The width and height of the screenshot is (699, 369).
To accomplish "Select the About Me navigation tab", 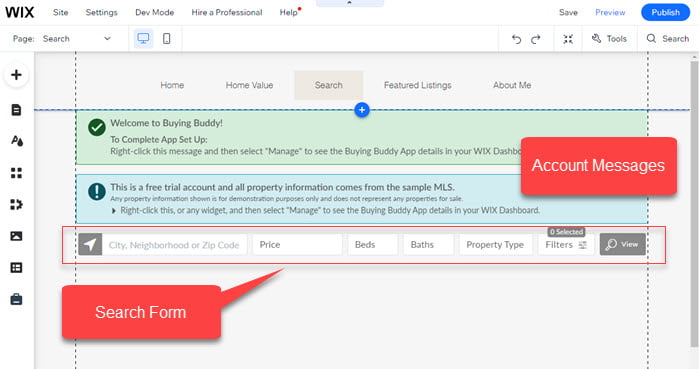I will (x=512, y=85).
